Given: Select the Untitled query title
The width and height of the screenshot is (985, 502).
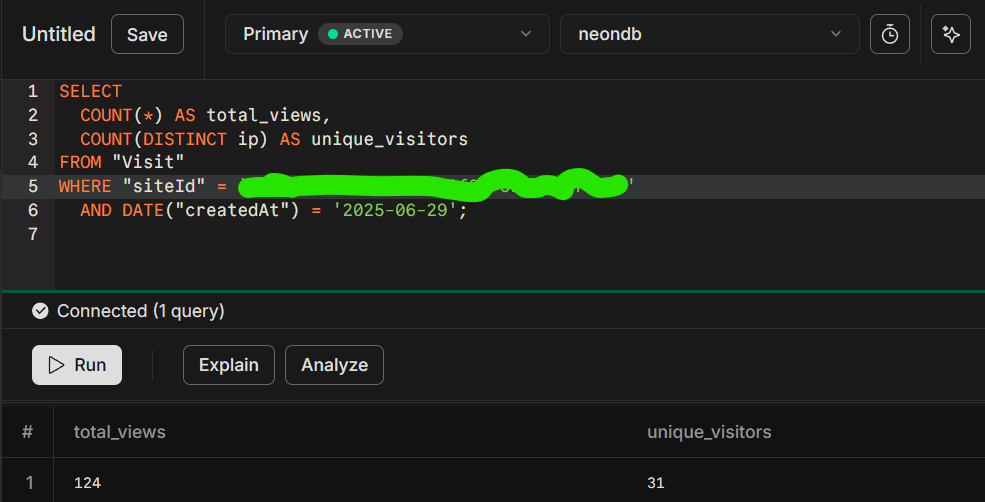Looking at the screenshot, I should click(x=59, y=34).
